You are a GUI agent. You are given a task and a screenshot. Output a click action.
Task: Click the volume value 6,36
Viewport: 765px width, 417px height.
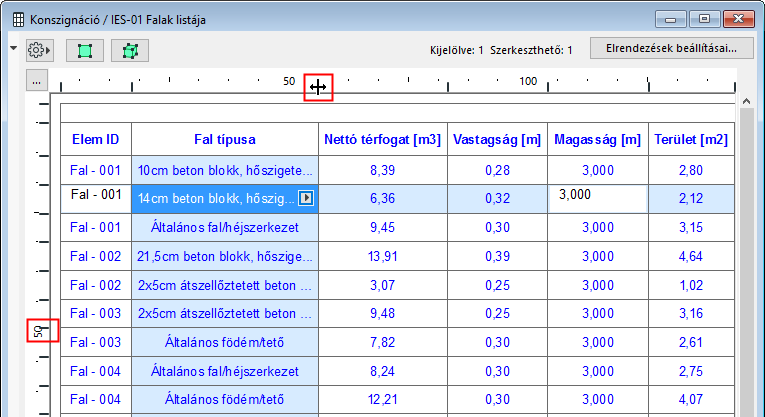[382, 199]
